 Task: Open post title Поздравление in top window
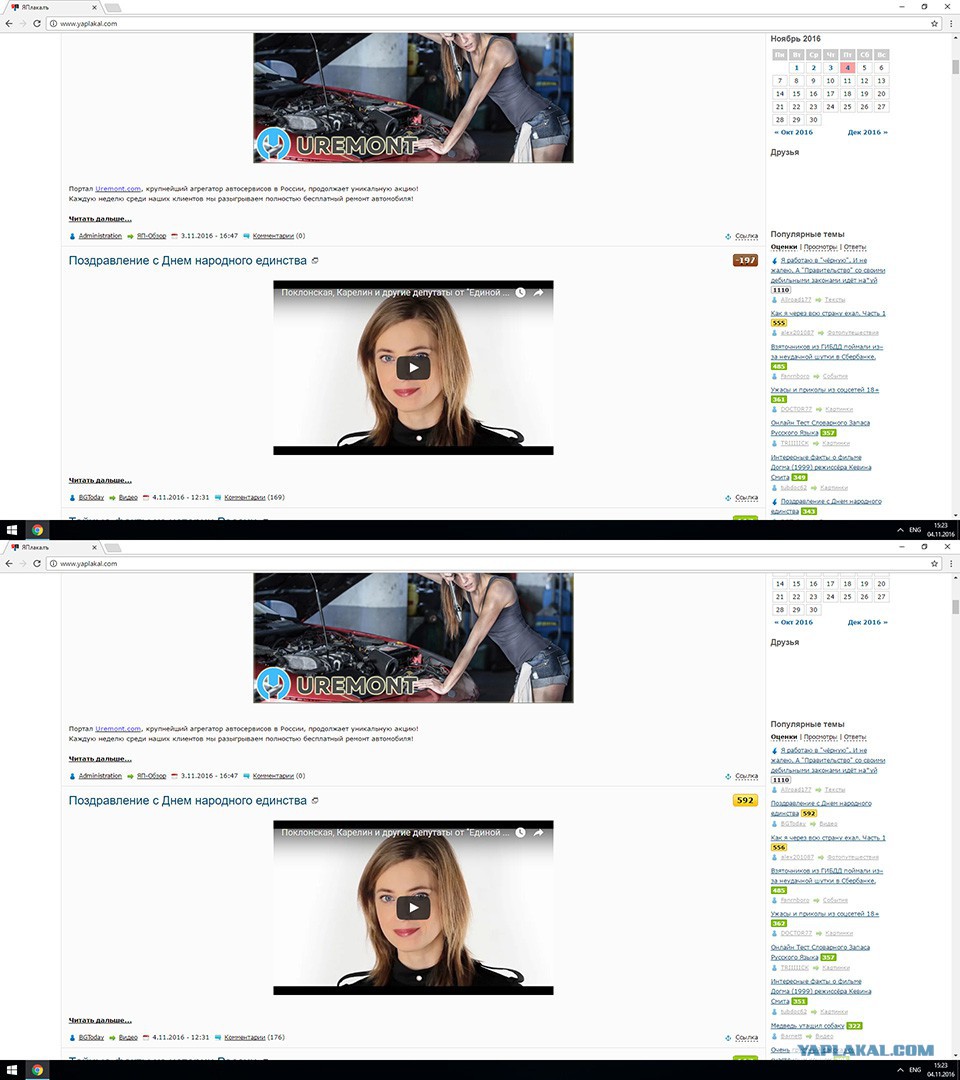[x=187, y=260]
